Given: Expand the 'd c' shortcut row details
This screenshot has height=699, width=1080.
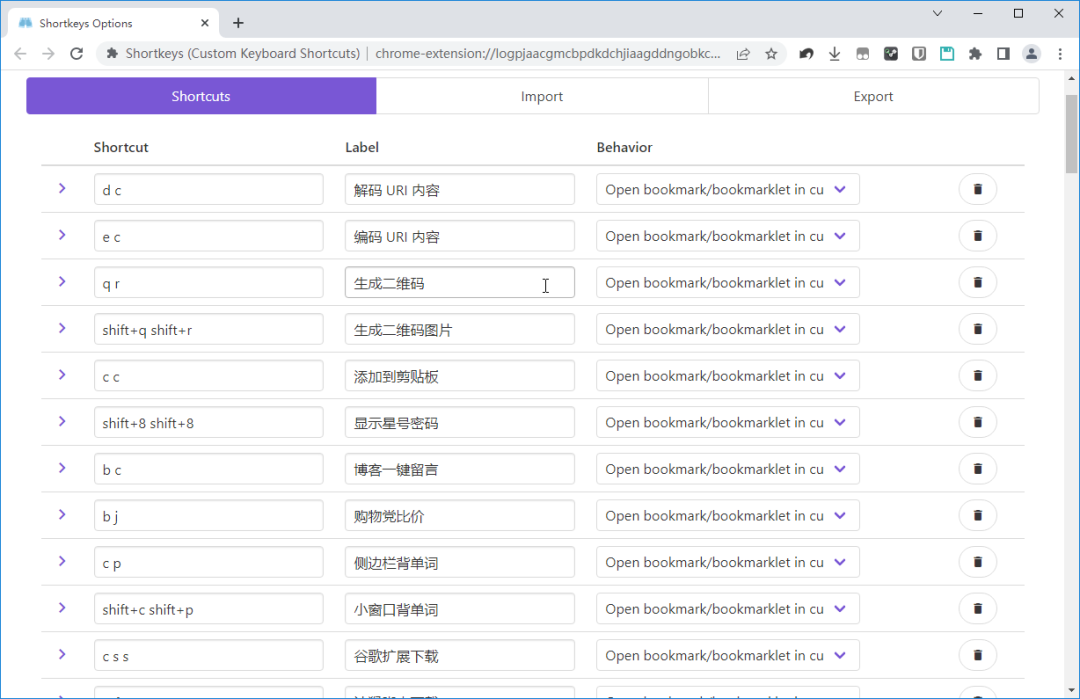Looking at the screenshot, I should pos(62,188).
